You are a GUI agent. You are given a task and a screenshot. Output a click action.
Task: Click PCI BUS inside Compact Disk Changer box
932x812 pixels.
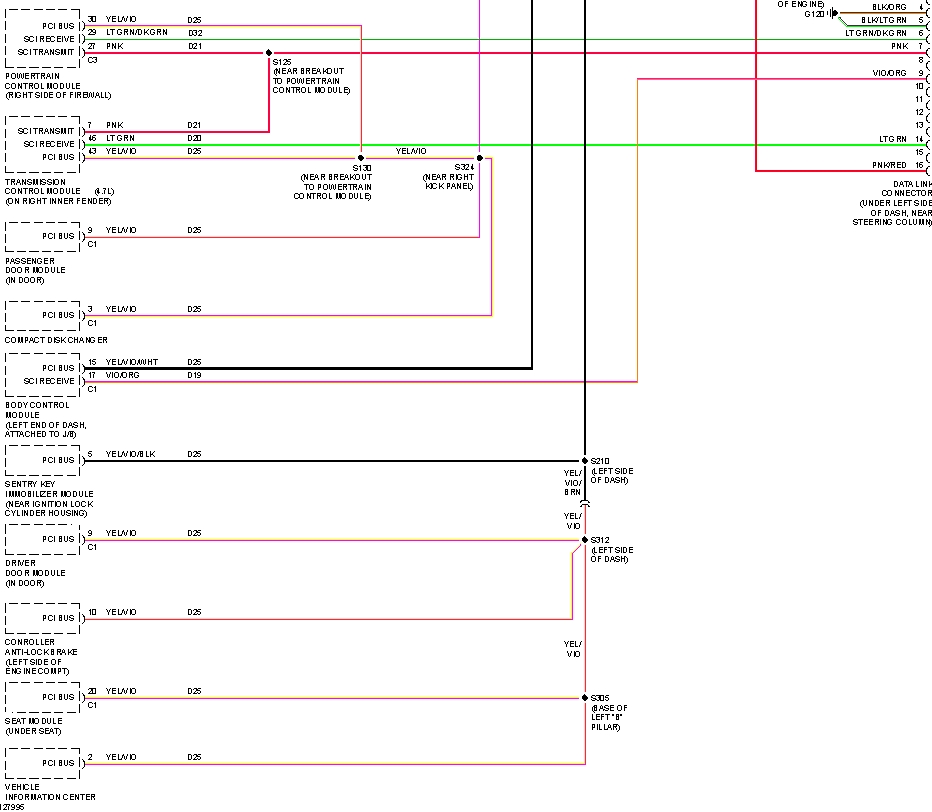click(x=58, y=315)
